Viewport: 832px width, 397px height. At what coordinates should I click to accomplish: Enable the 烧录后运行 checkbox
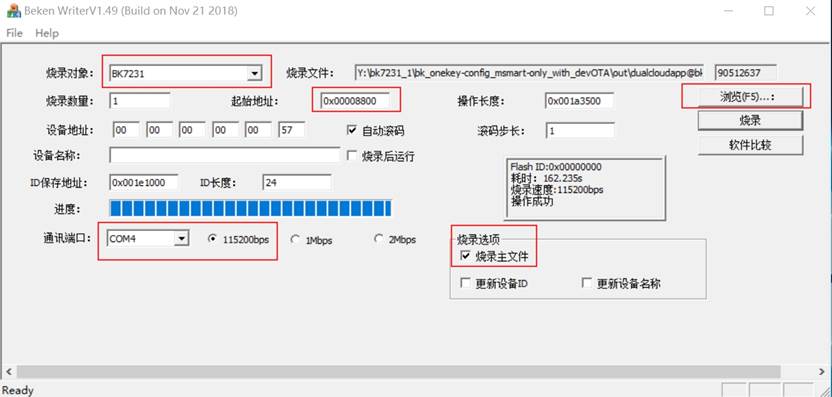[x=351, y=156]
